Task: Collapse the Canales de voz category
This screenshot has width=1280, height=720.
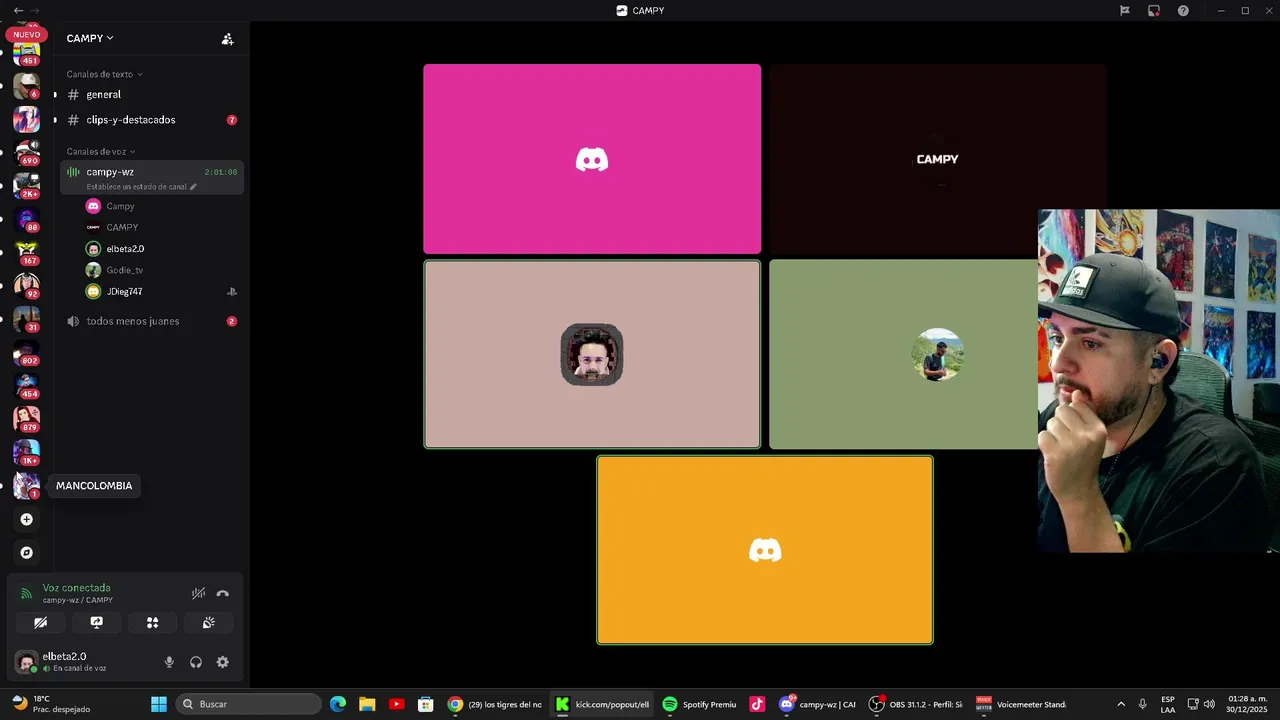Action: 100,152
